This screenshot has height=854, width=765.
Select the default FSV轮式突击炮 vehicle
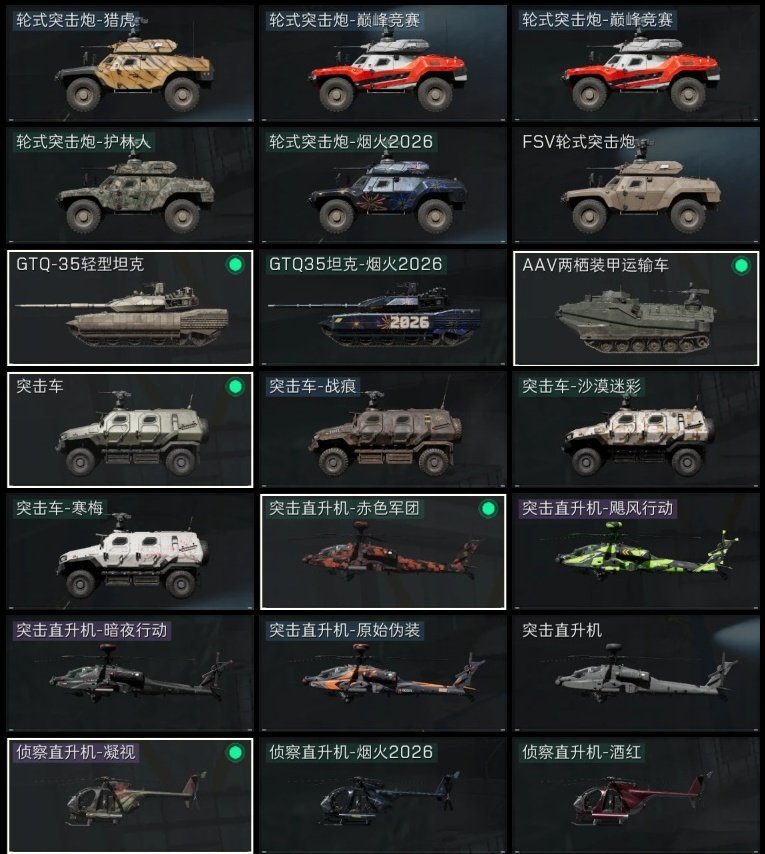click(x=636, y=185)
